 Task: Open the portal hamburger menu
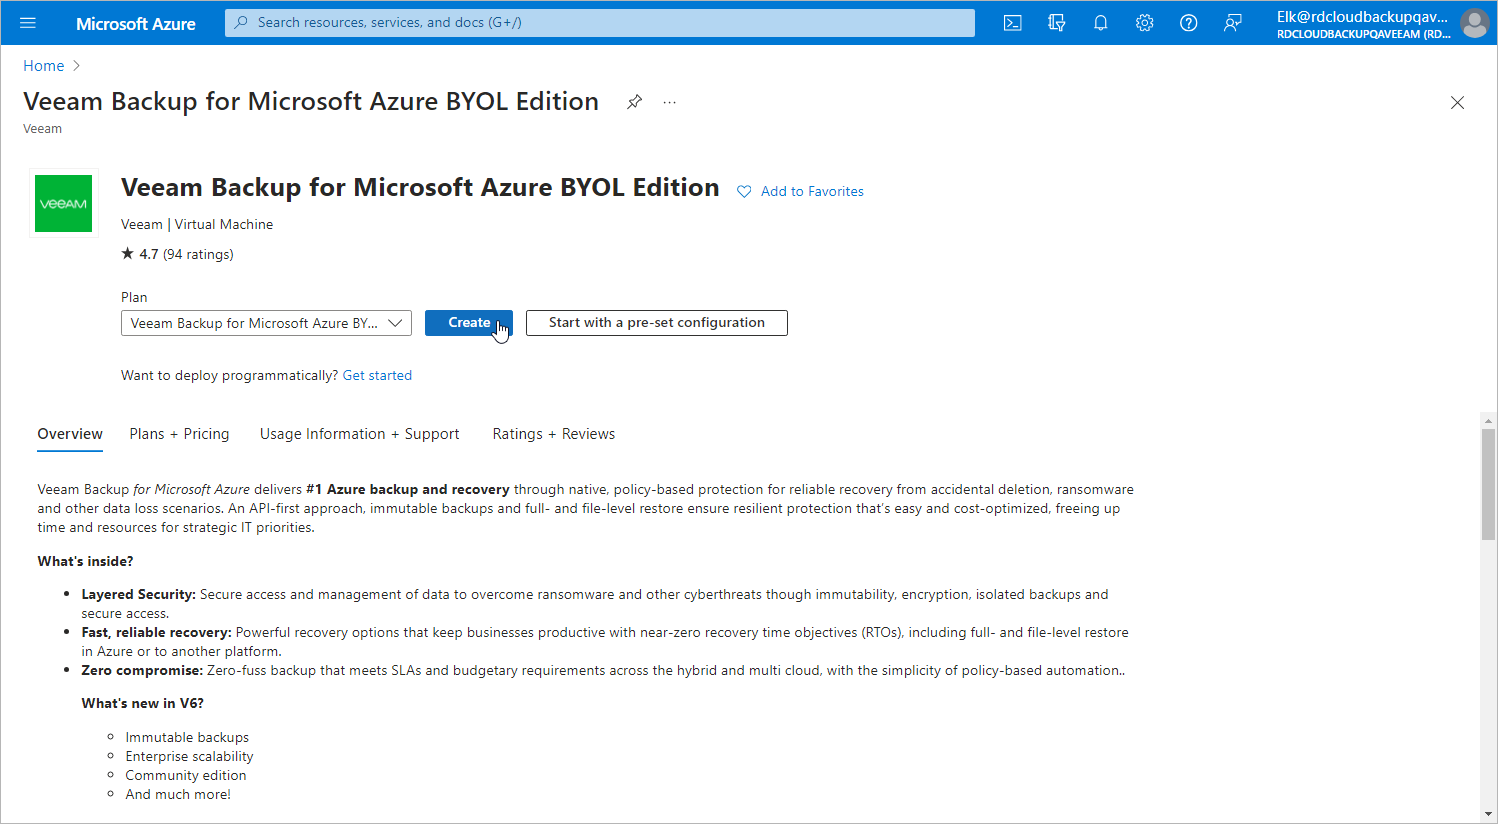pos(28,23)
